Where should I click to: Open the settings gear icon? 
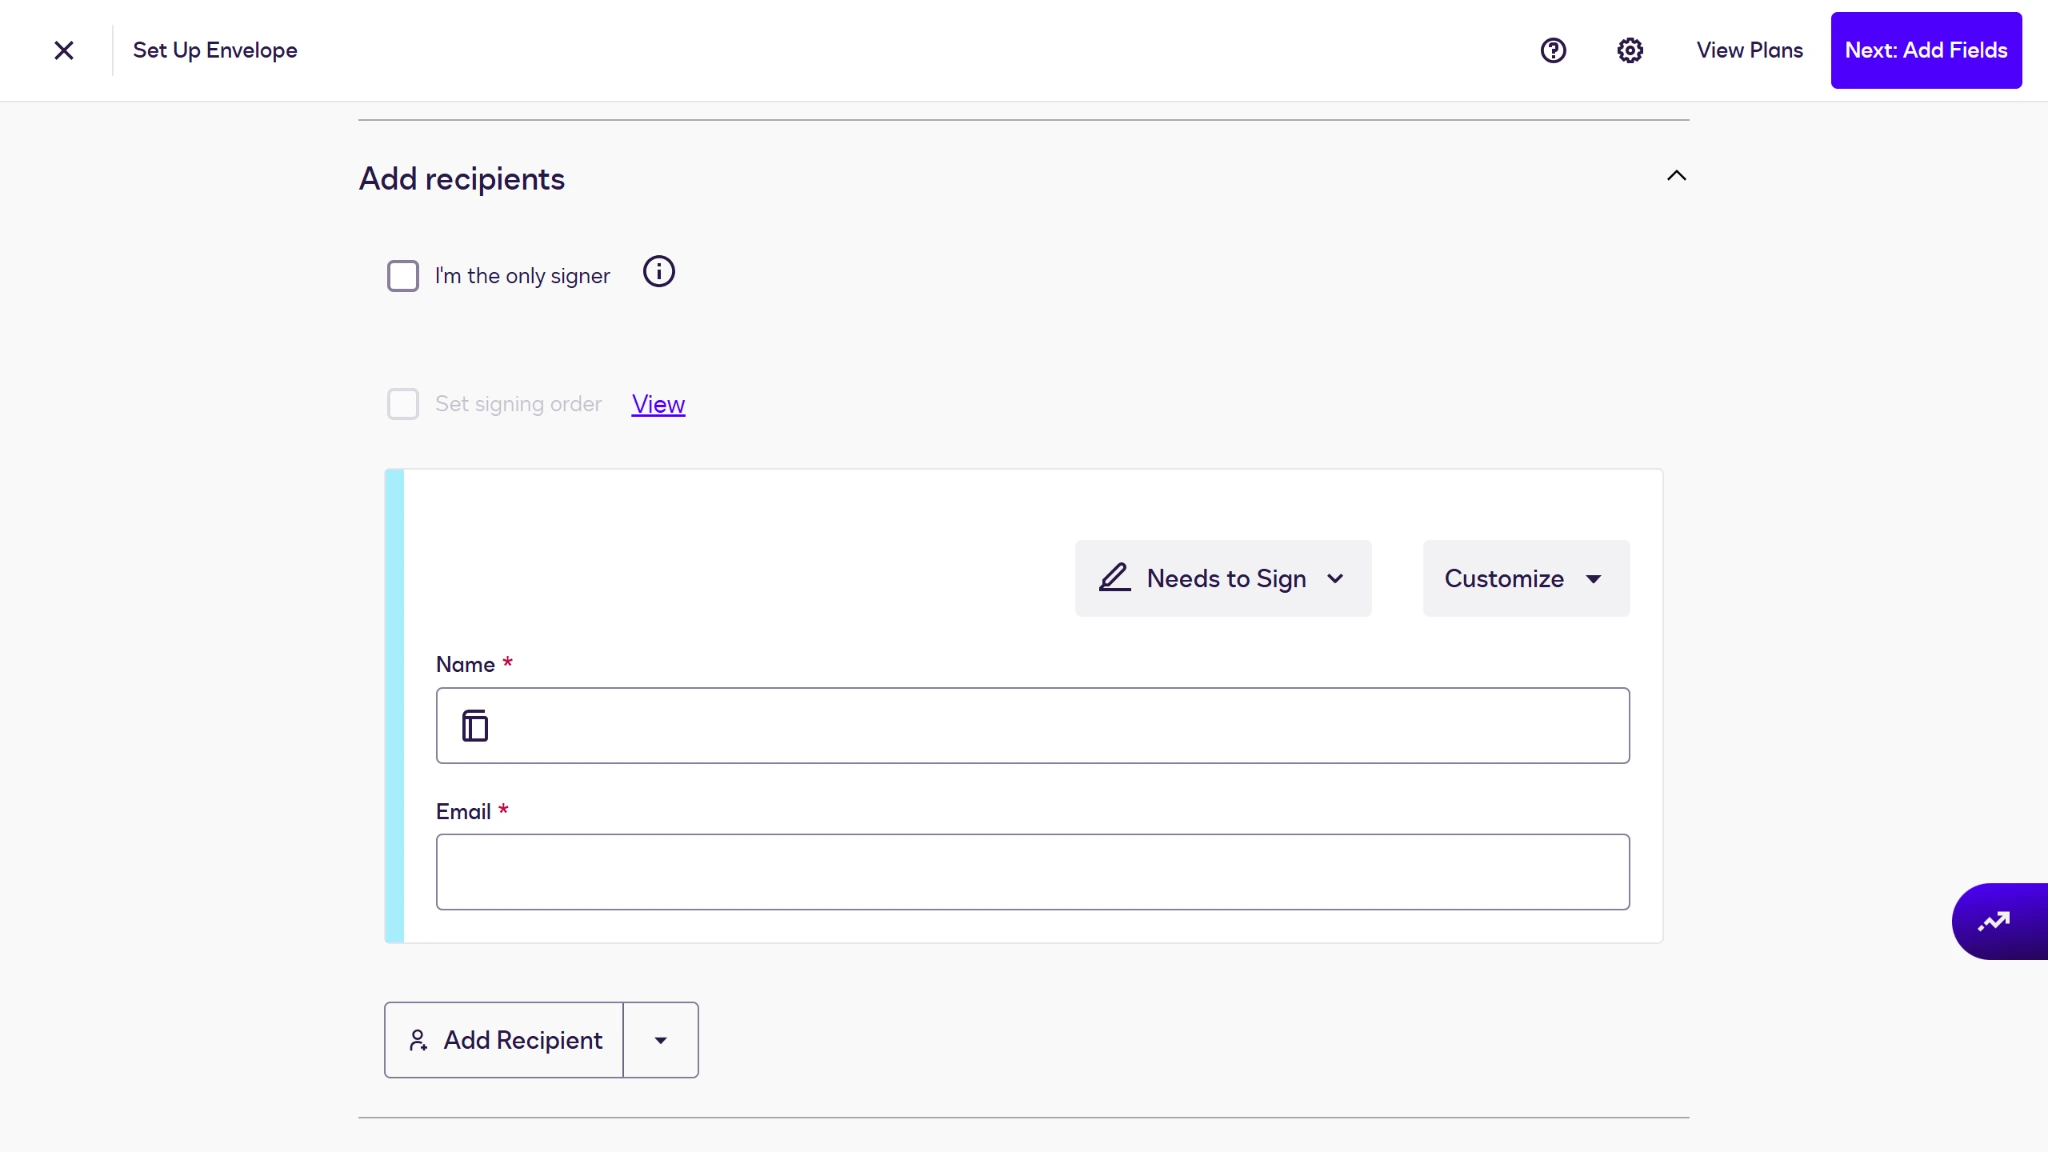pos(1630,50)
